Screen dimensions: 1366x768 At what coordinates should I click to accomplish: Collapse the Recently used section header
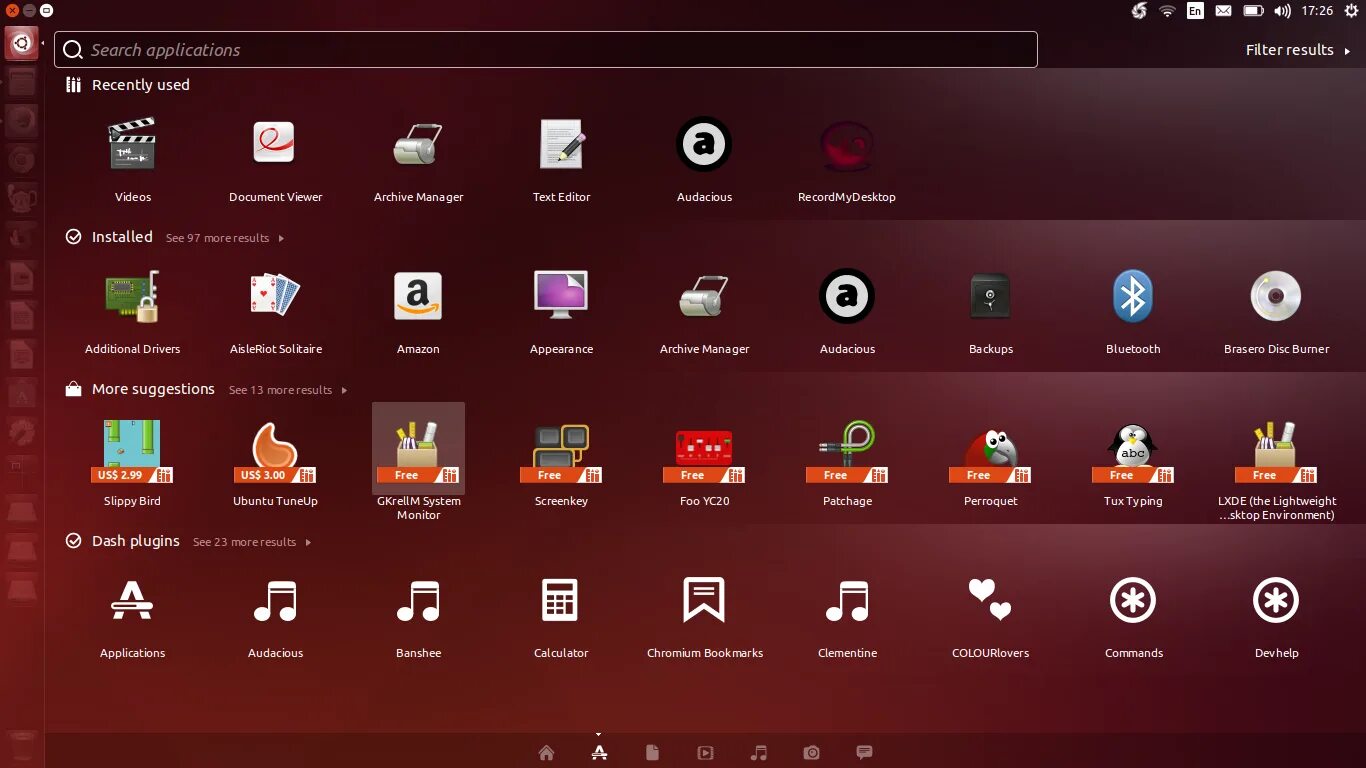(127, 85)
